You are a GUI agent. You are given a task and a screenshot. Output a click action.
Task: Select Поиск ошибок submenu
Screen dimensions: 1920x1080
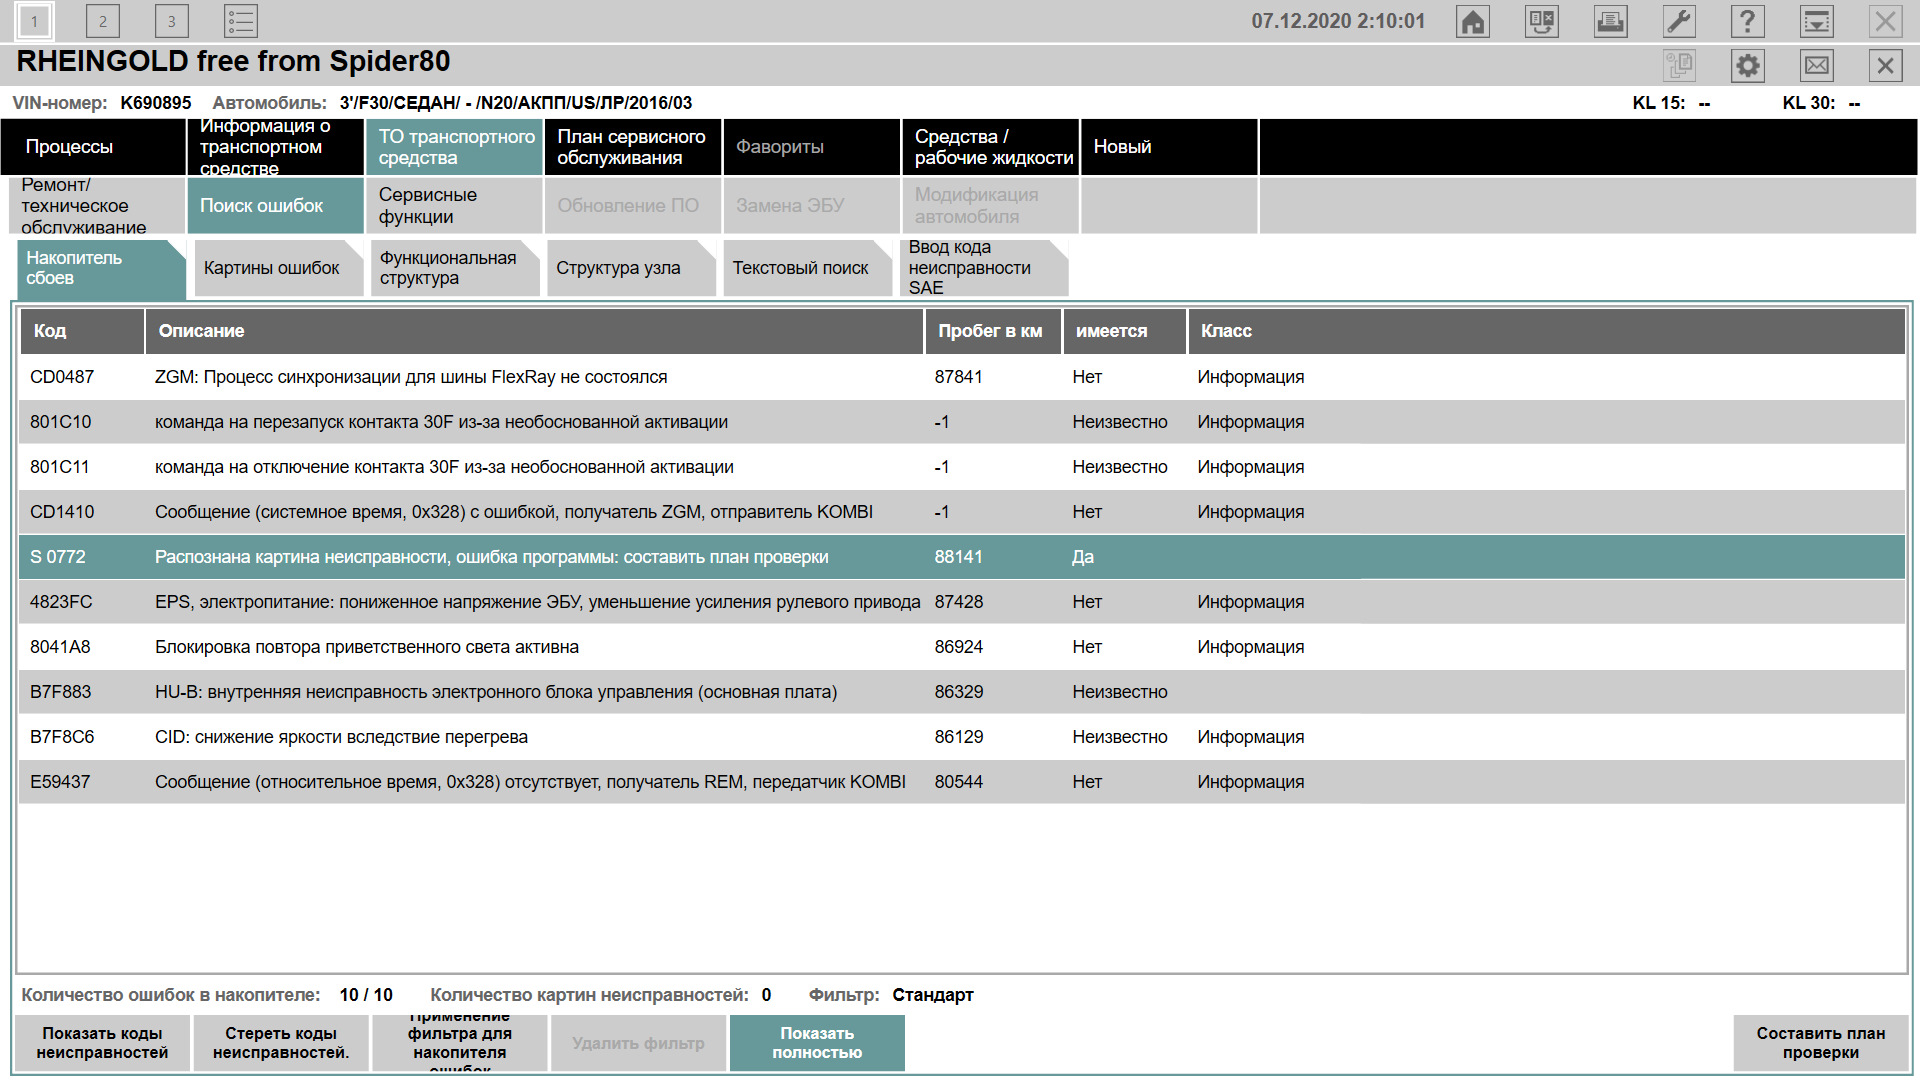tap(275, 206)
